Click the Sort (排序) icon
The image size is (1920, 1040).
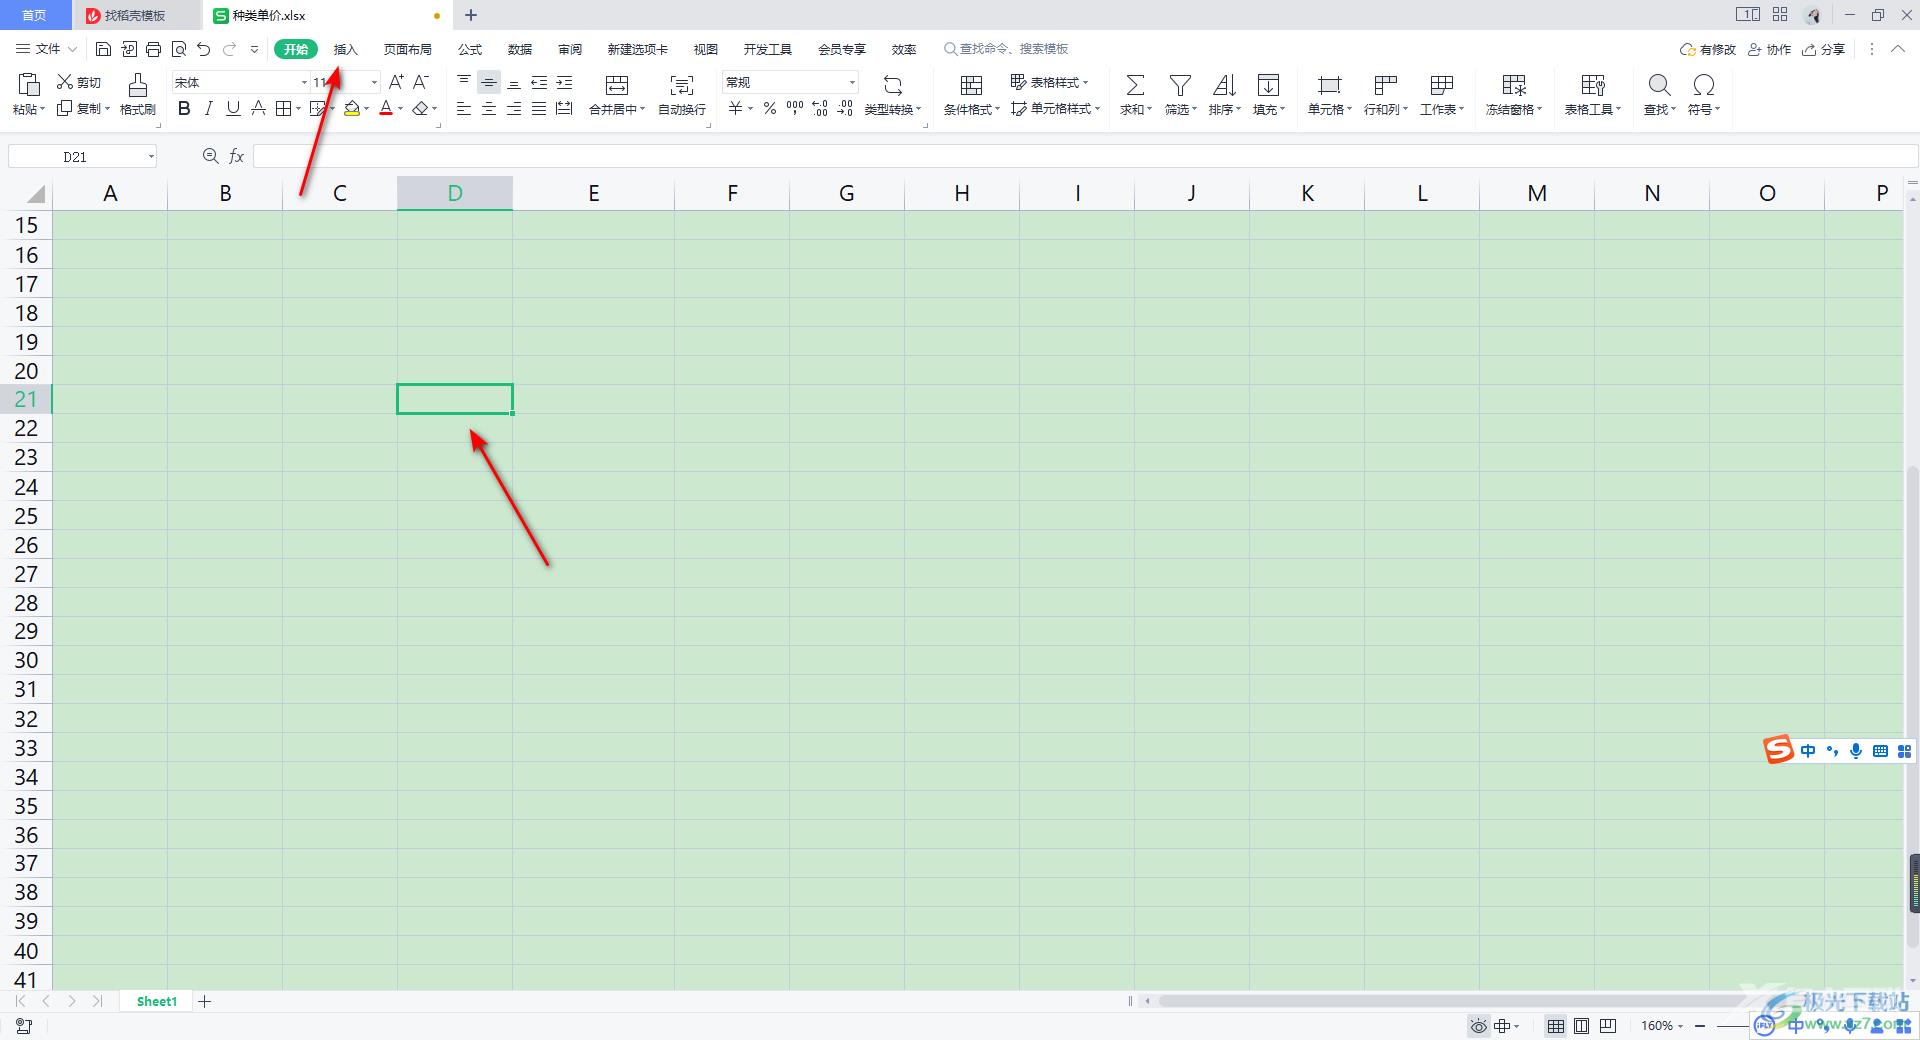1224,85
